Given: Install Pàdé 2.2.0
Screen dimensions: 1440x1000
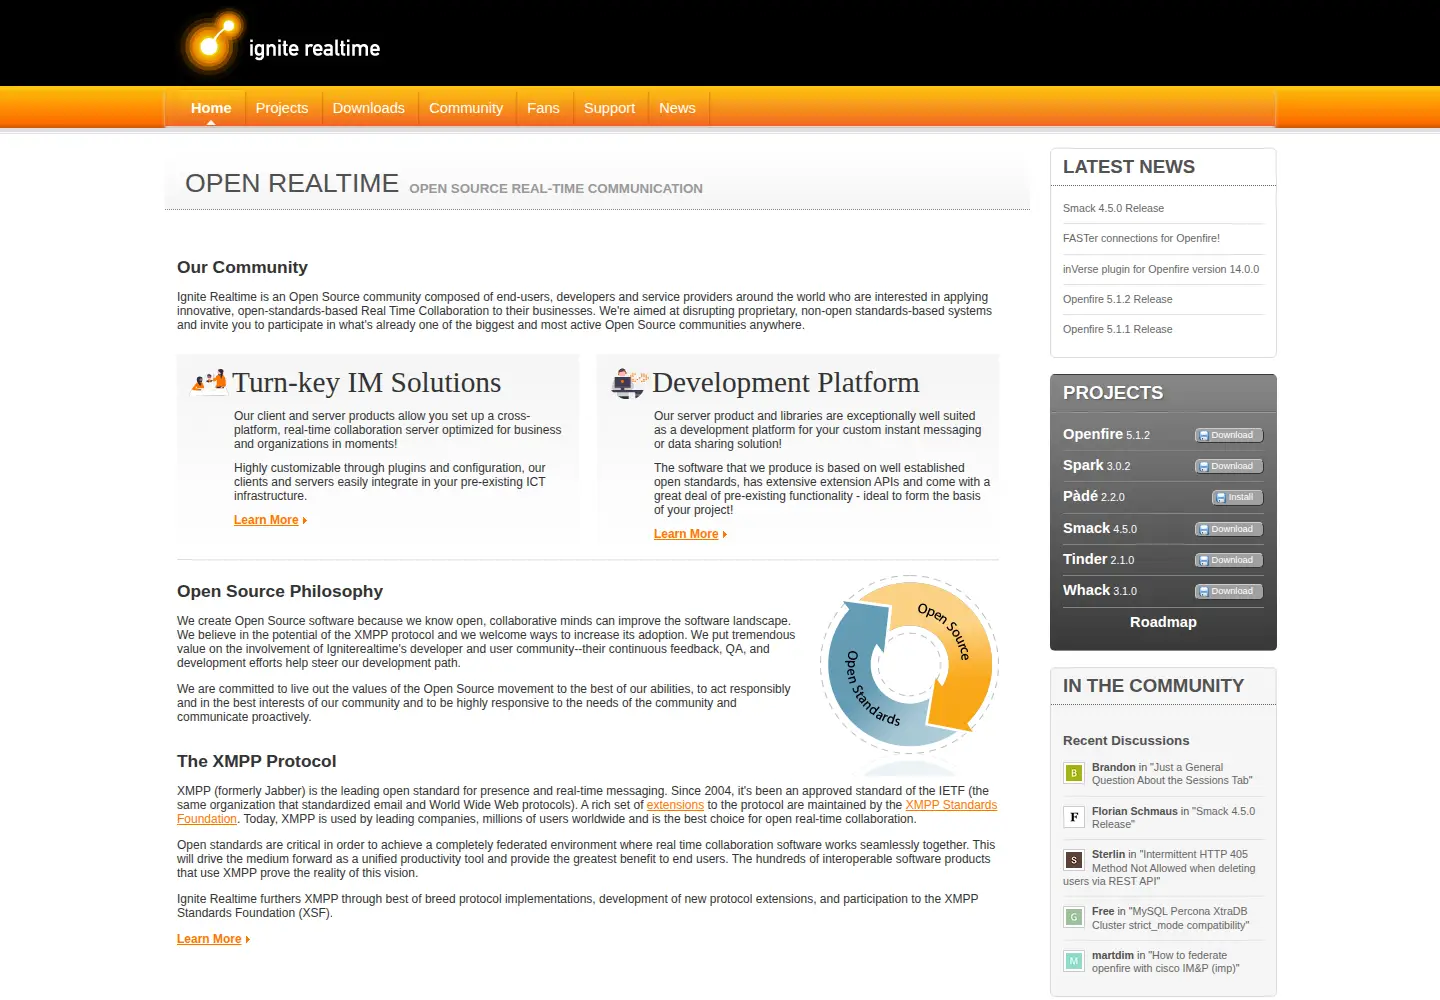Looking at the screenshot, I should (1237, 497).
